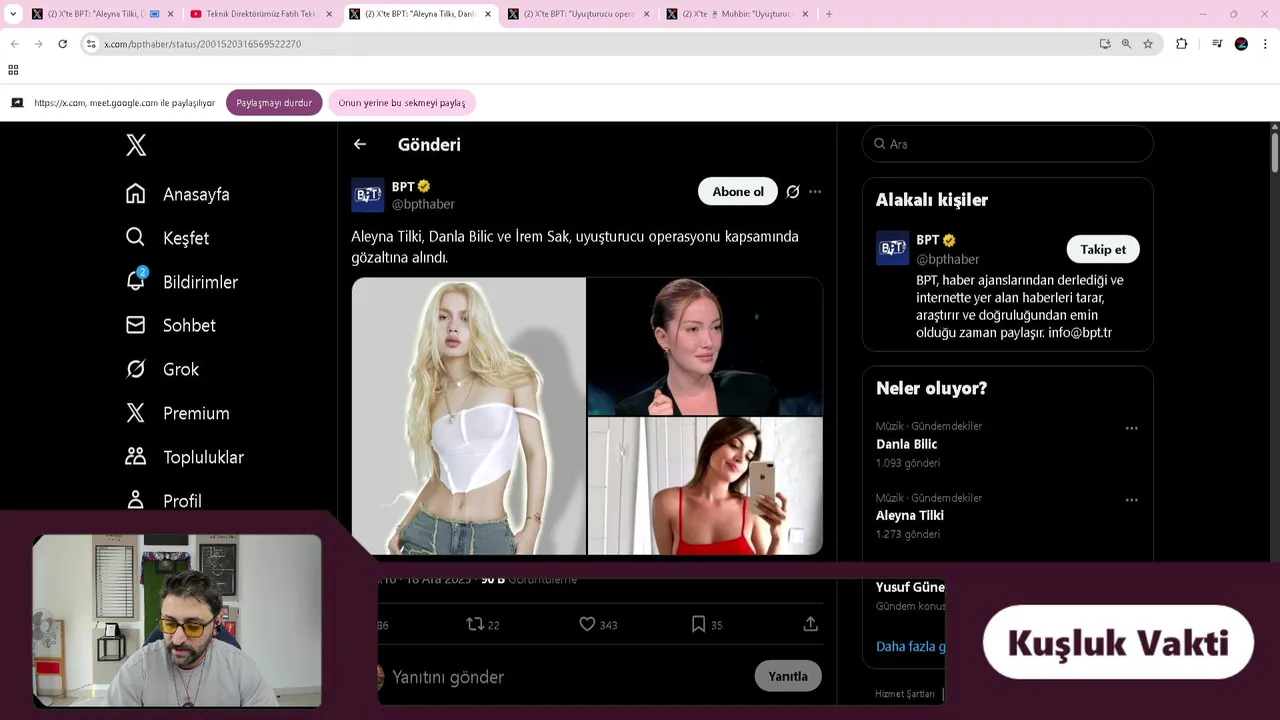Open more options for Danla Bilic trend
1280x720 pixels.
point(1132,428)
